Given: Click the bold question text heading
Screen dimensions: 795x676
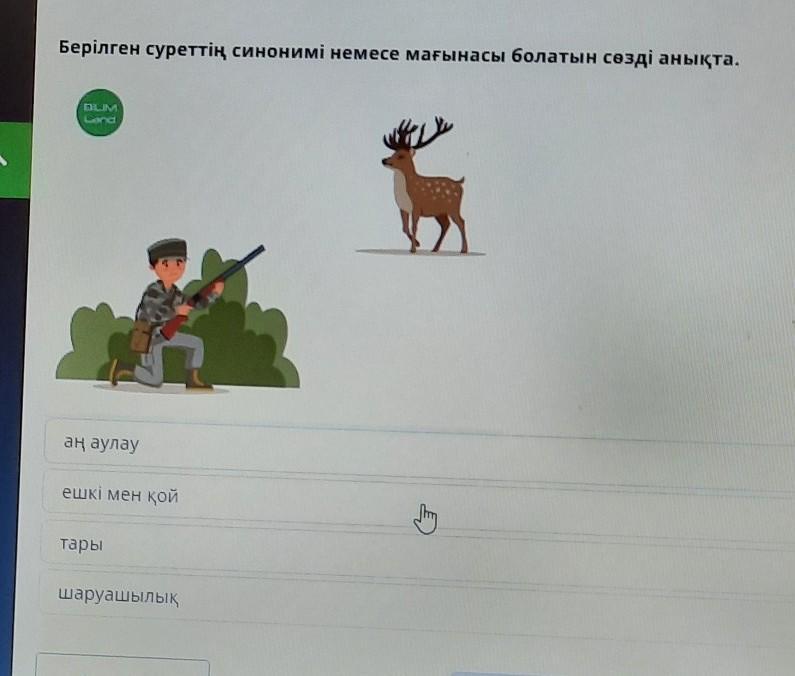Looking at the screenshot, I should pos(399,53).
